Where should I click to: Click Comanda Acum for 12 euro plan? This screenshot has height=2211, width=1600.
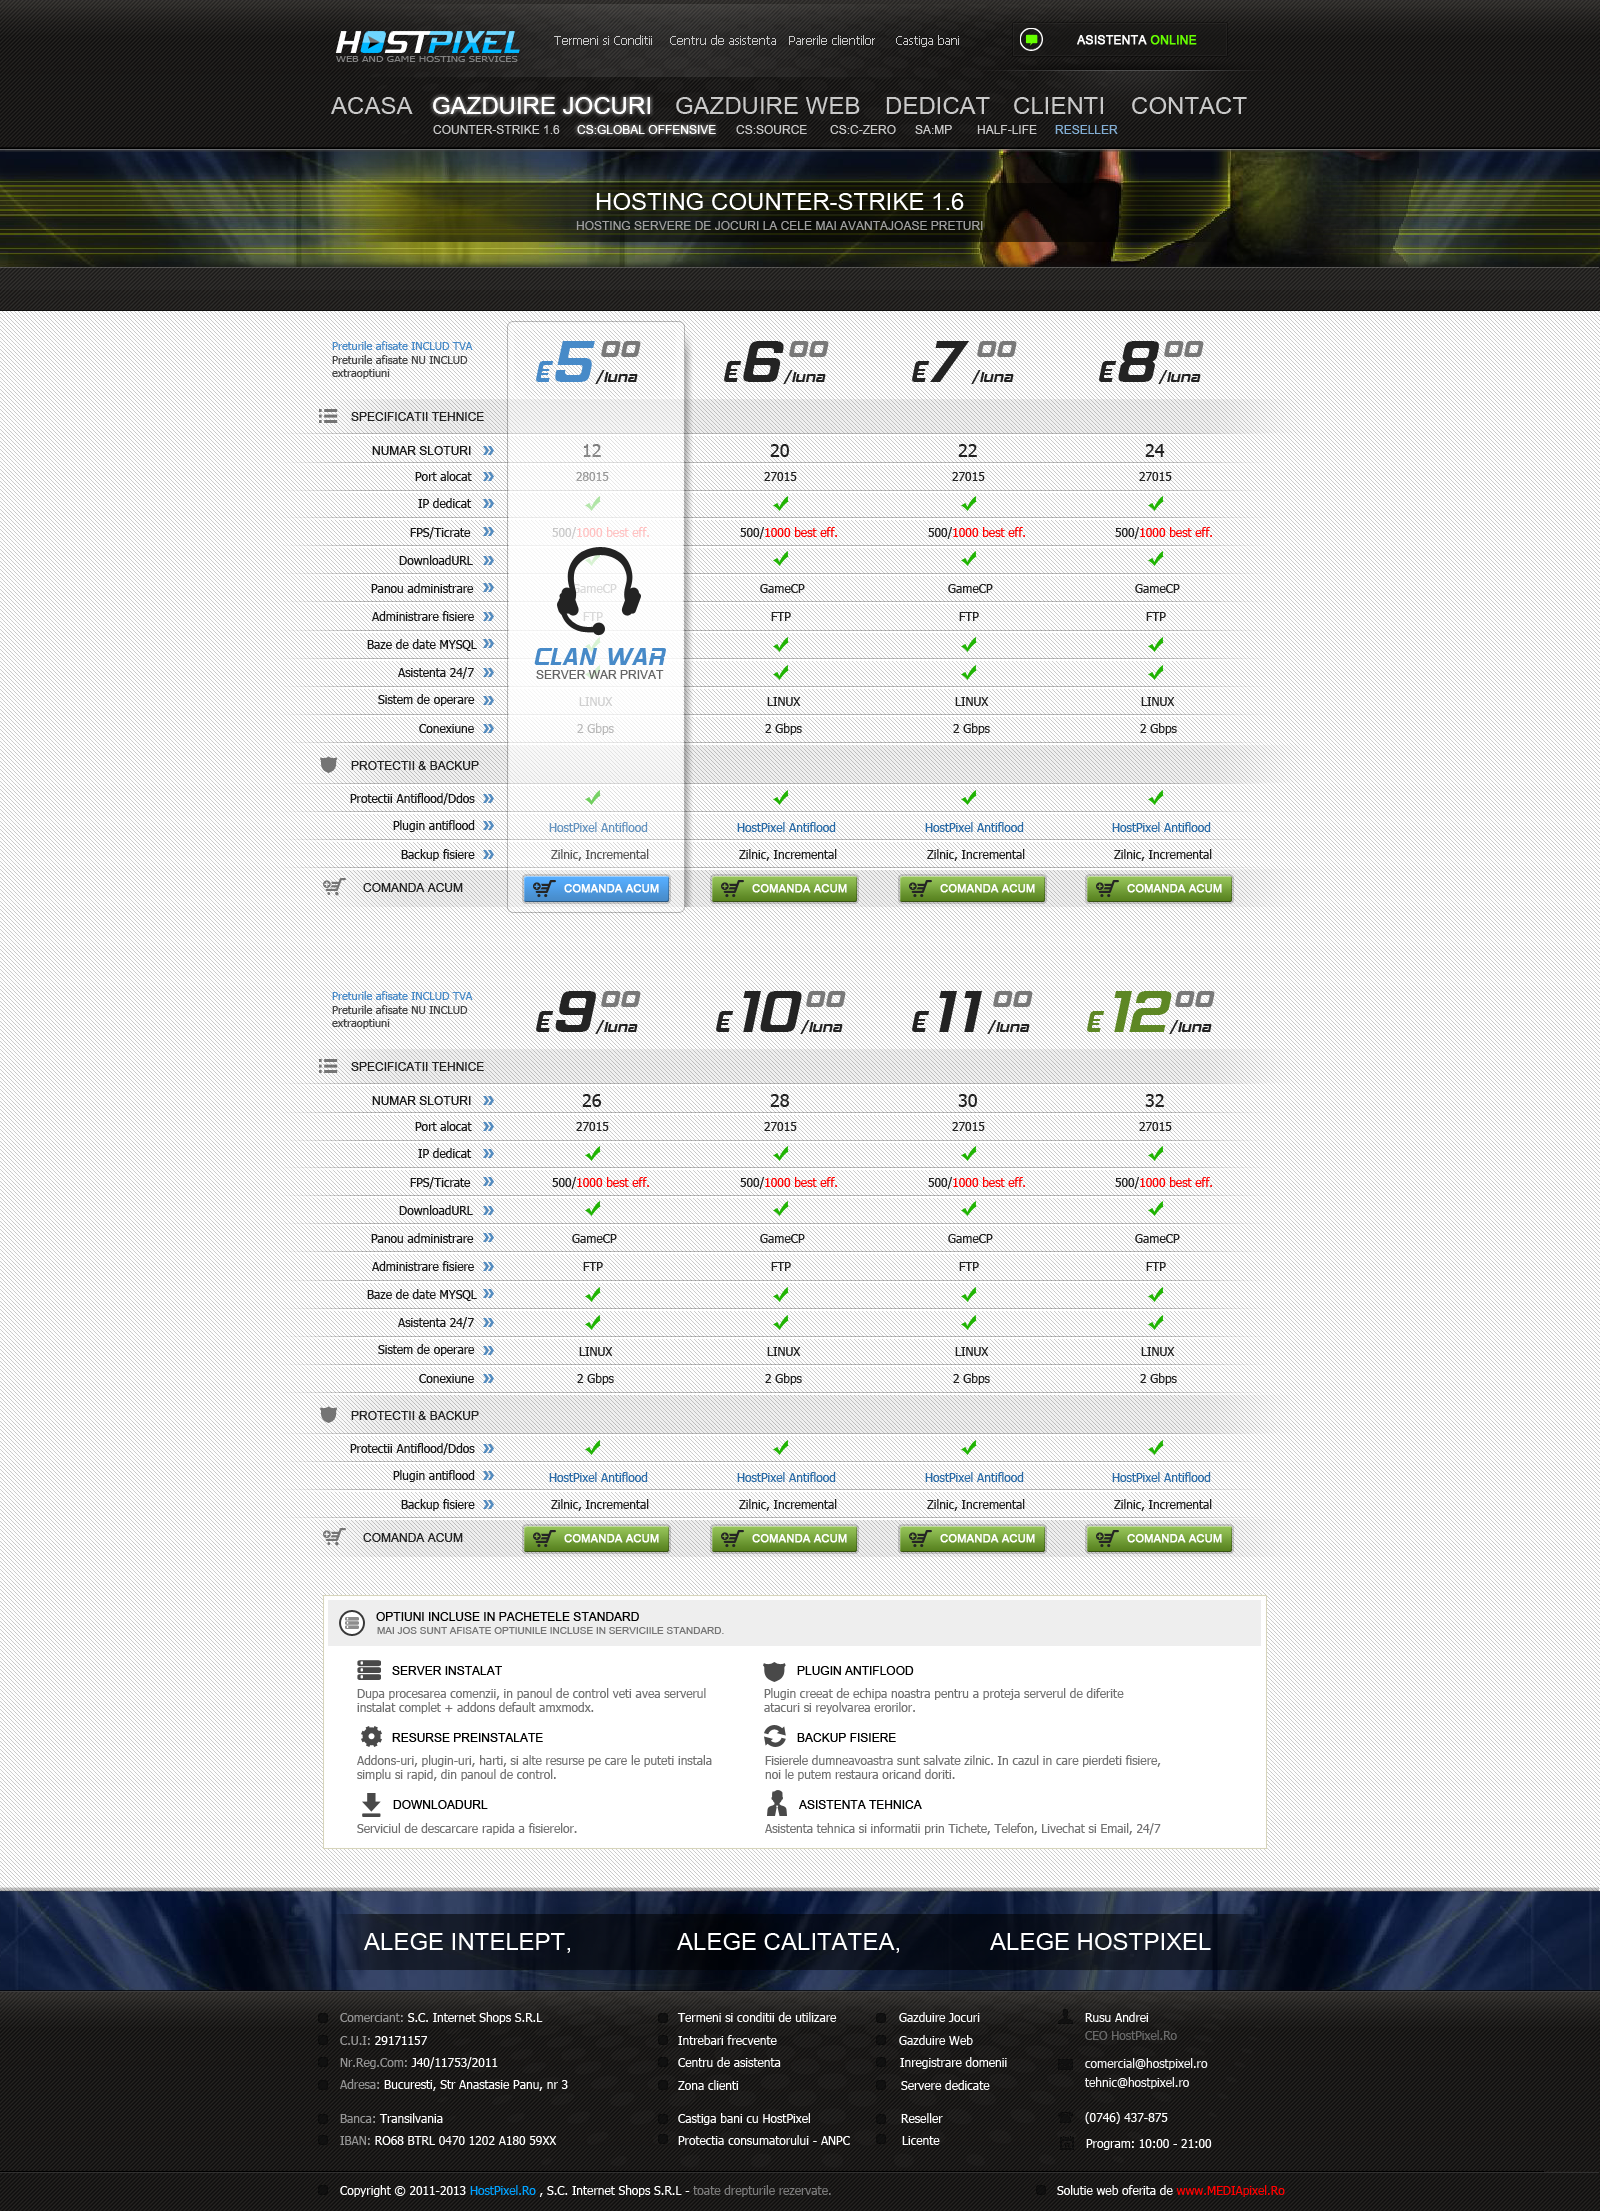(x=1159, y=1538)
